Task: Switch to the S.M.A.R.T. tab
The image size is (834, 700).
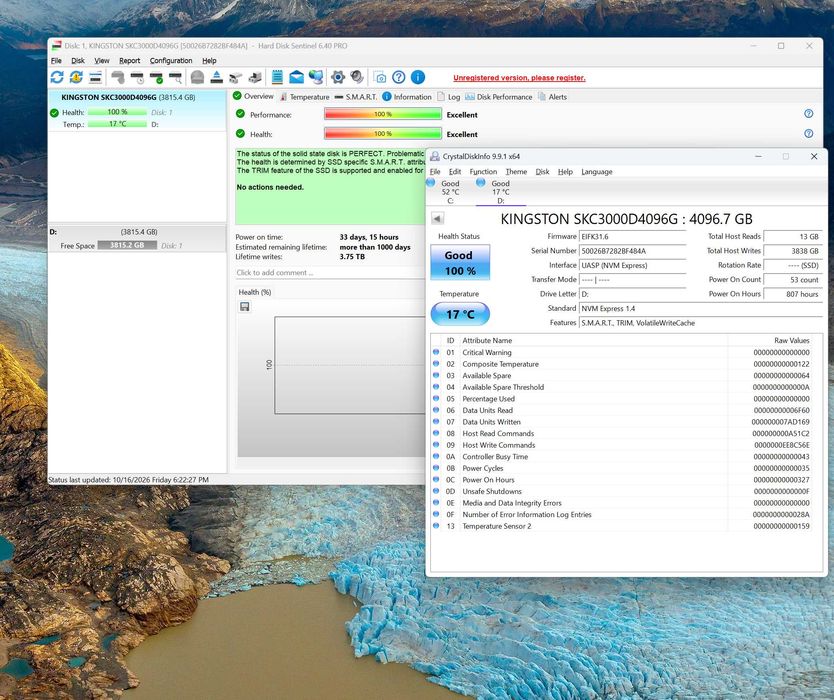Action: pyautogui.click(x=355, y=97)
